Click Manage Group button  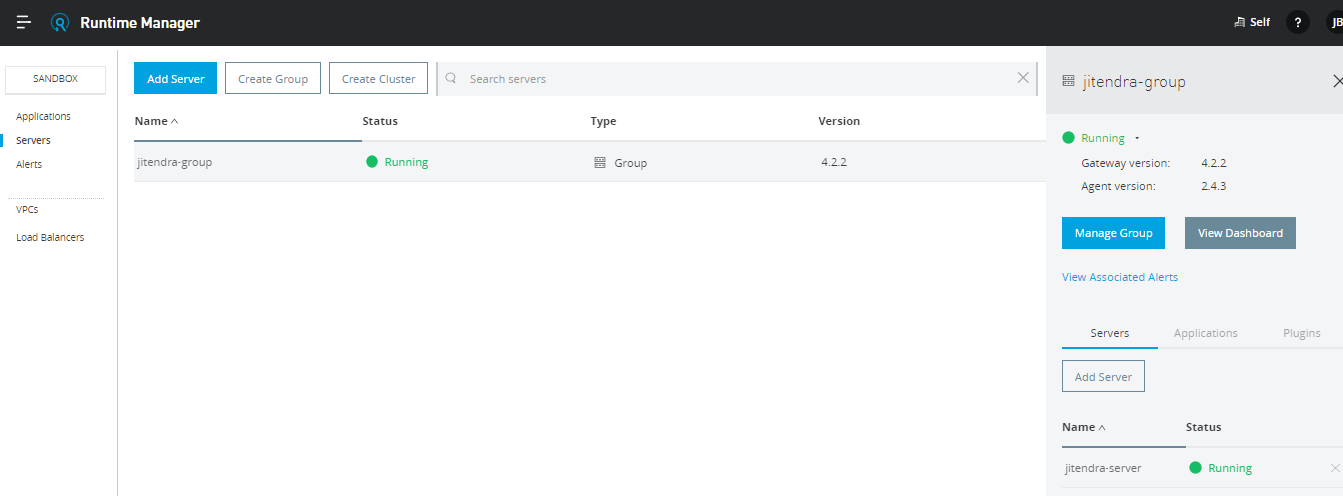click(x=1113, y=233)
